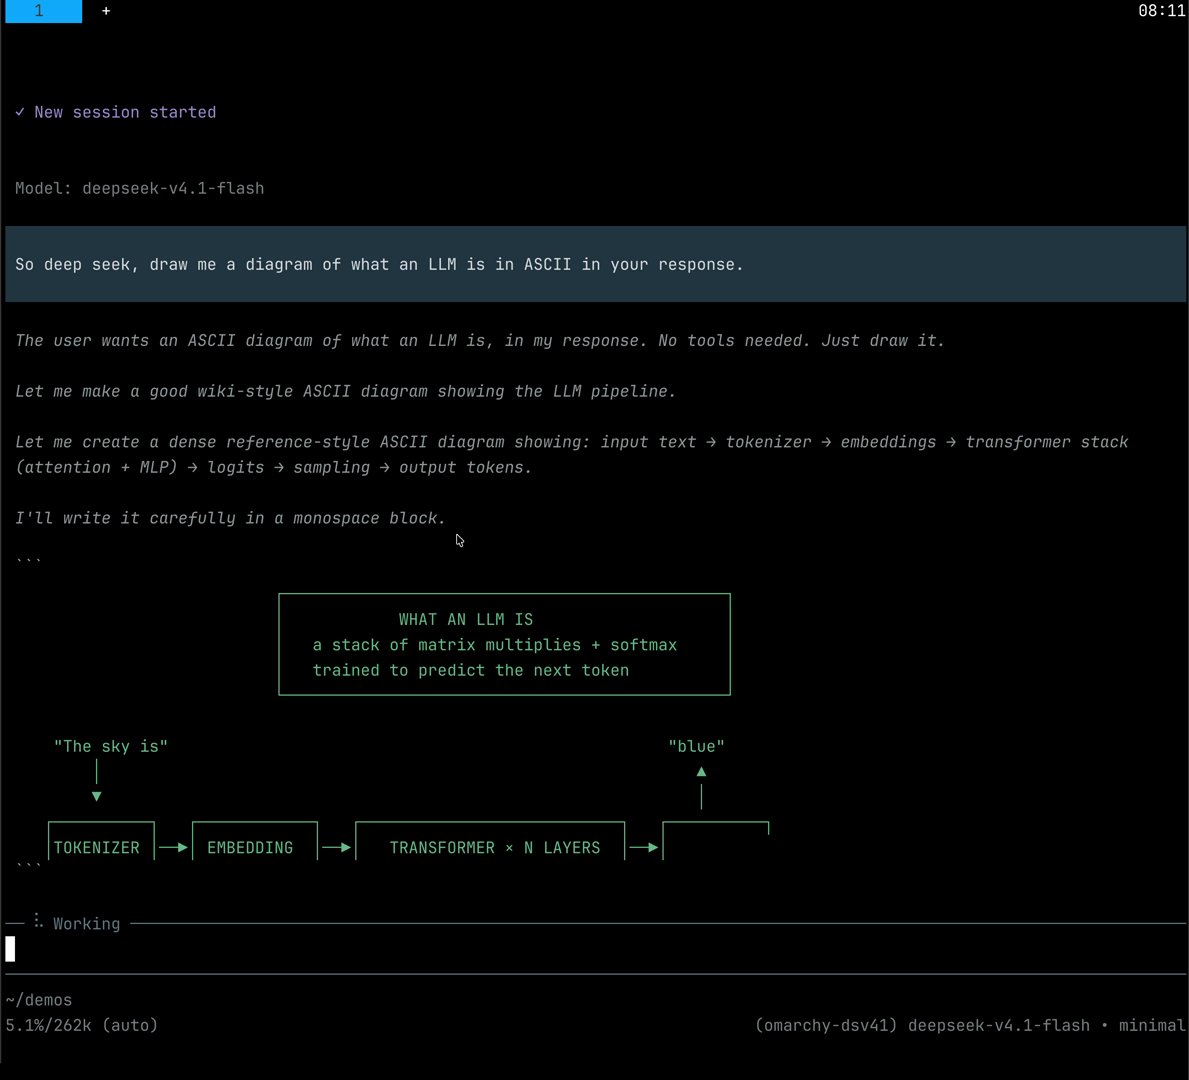Select terminal tab 1
The width and height of the screenshot is (1189, 1080).
click(x=43, y=11)
